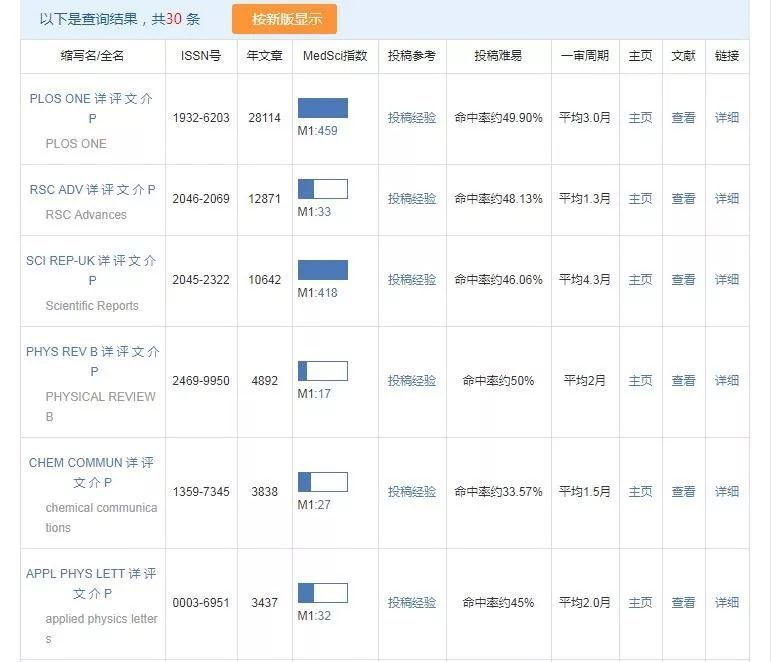Select ISSN cell 1932-6203
This screenshot has width=773, height=662.
[201, 118]
